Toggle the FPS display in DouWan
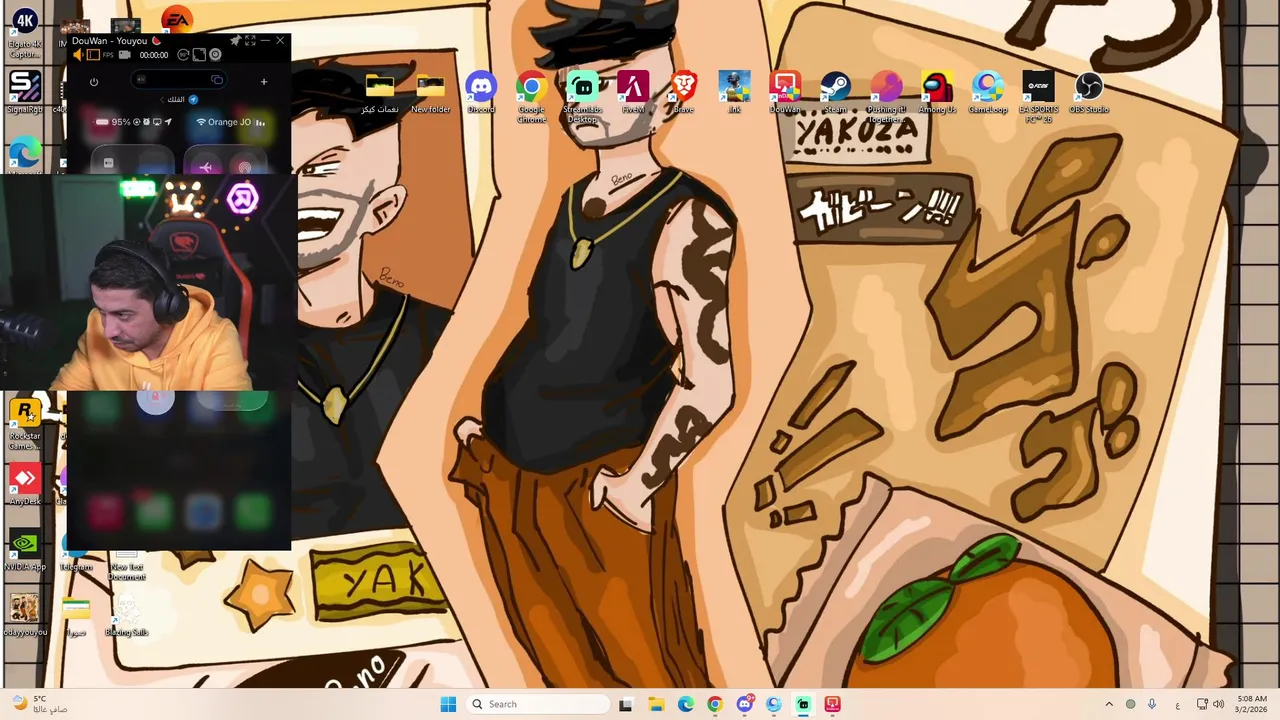The width and height of the screenshot is (1280, 720). click(108, 54)
